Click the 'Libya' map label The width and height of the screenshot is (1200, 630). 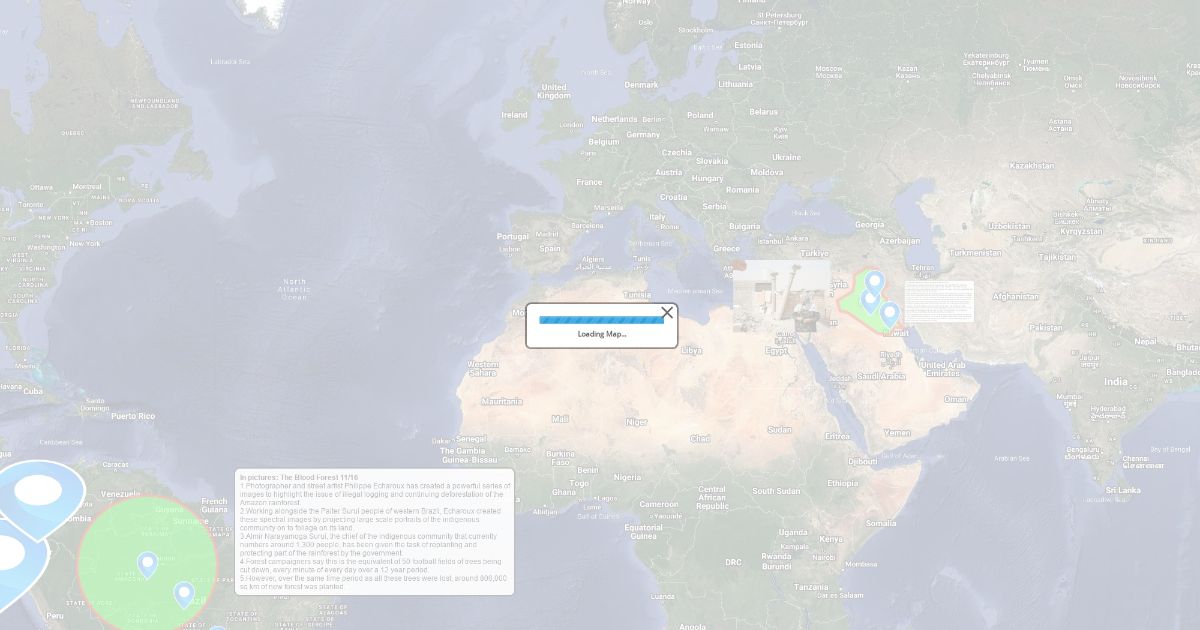pos(691,350)
